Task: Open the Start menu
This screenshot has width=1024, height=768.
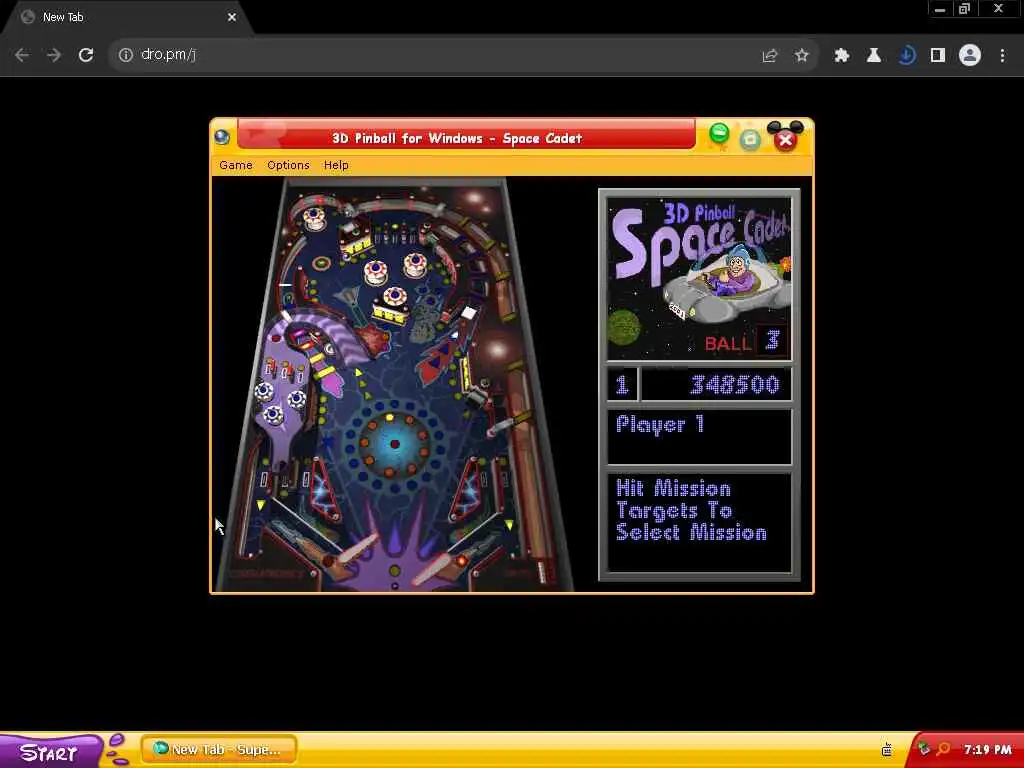Action: tap(50, 751)
